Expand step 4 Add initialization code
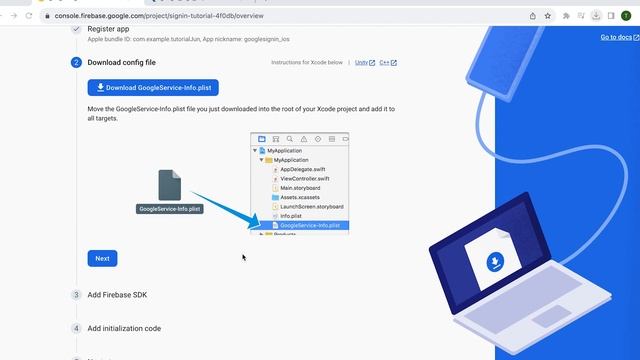 [x=124, y=328]
